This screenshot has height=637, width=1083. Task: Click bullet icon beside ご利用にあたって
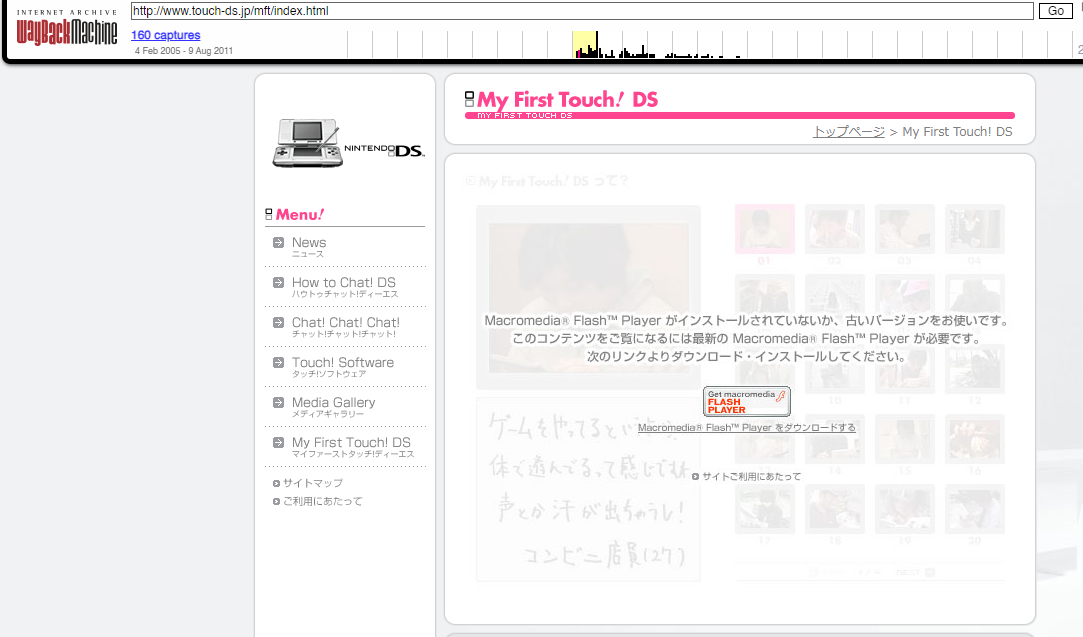276,502
